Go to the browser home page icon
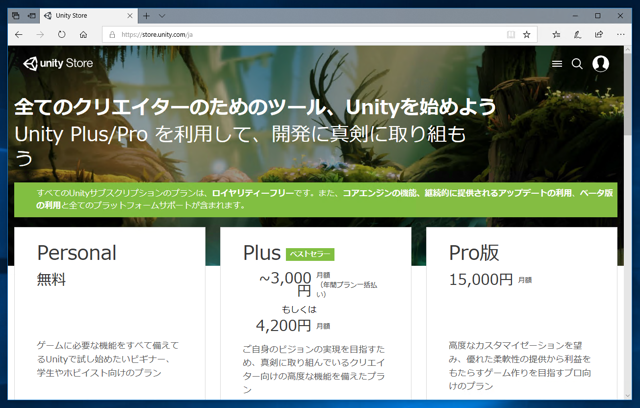 click(83, 35)
